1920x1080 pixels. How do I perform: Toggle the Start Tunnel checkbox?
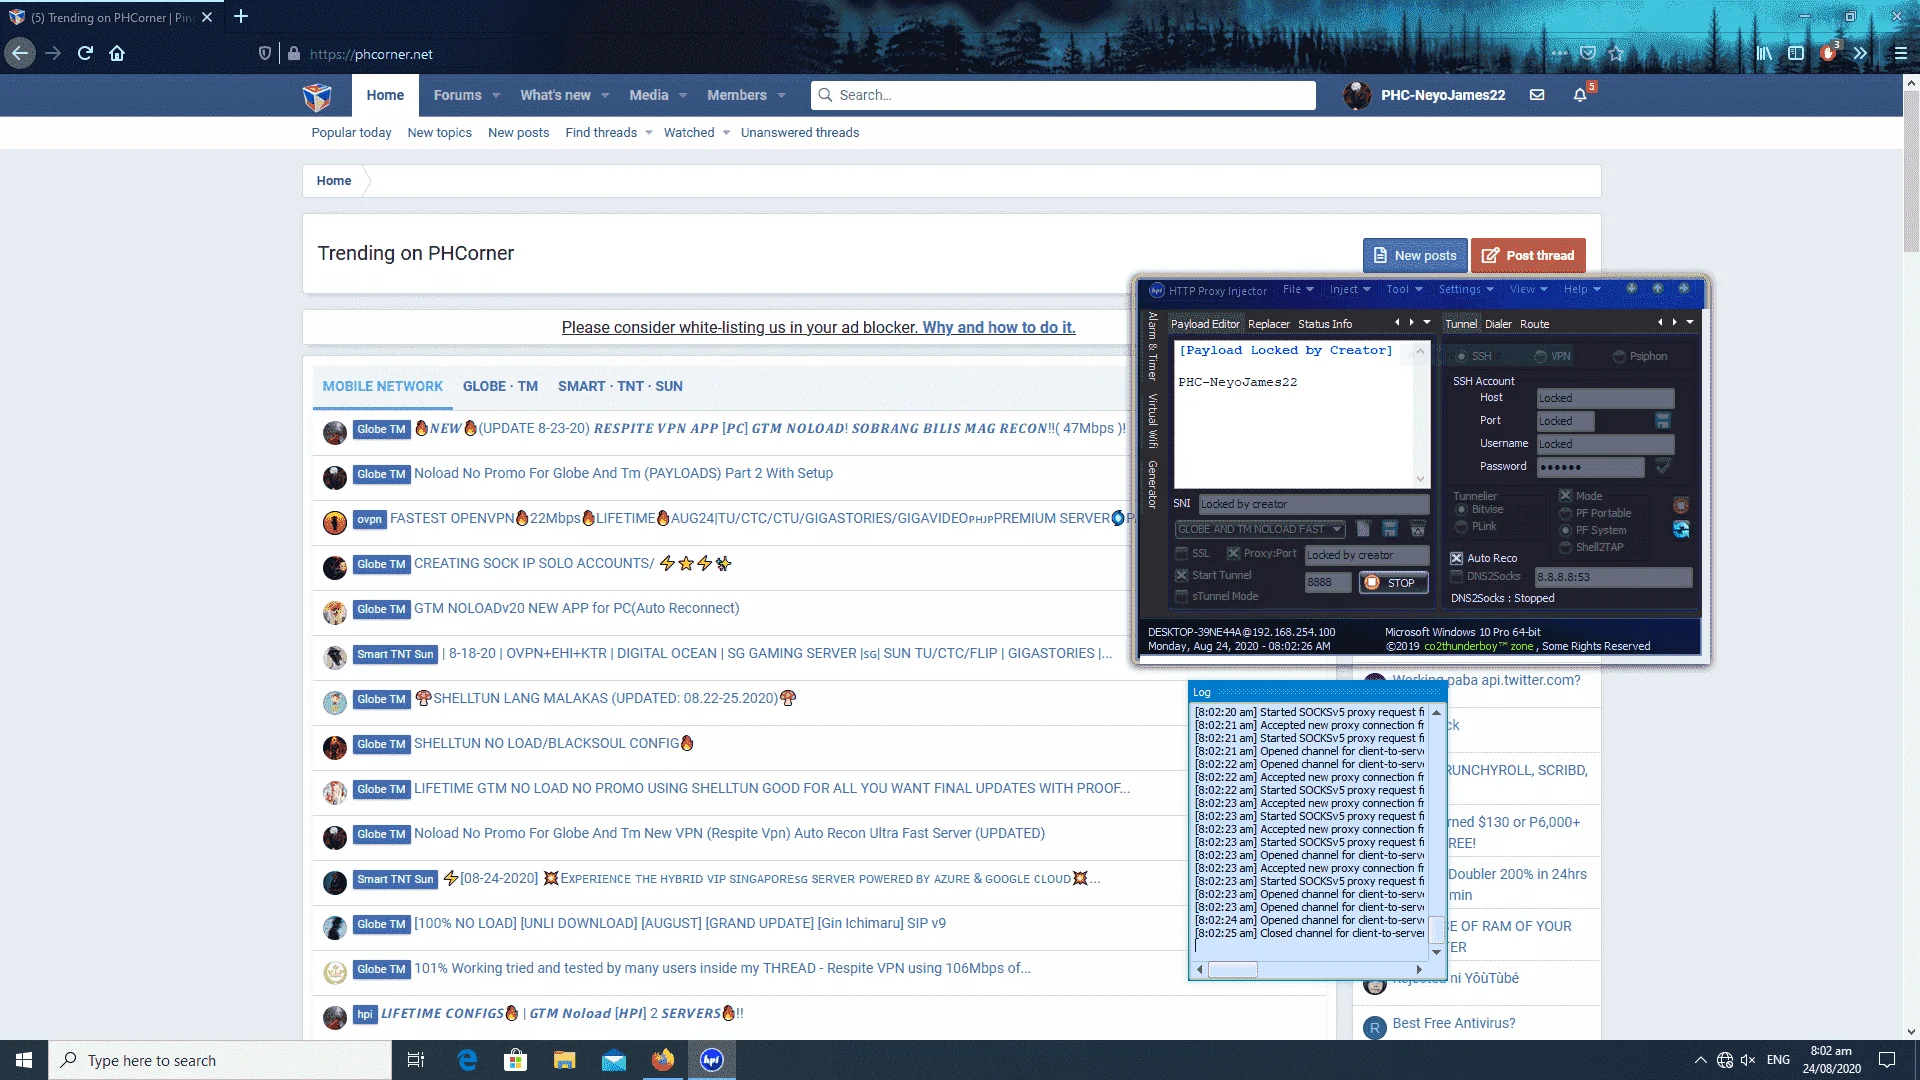pyautogui.click(x=1182, y=576)
